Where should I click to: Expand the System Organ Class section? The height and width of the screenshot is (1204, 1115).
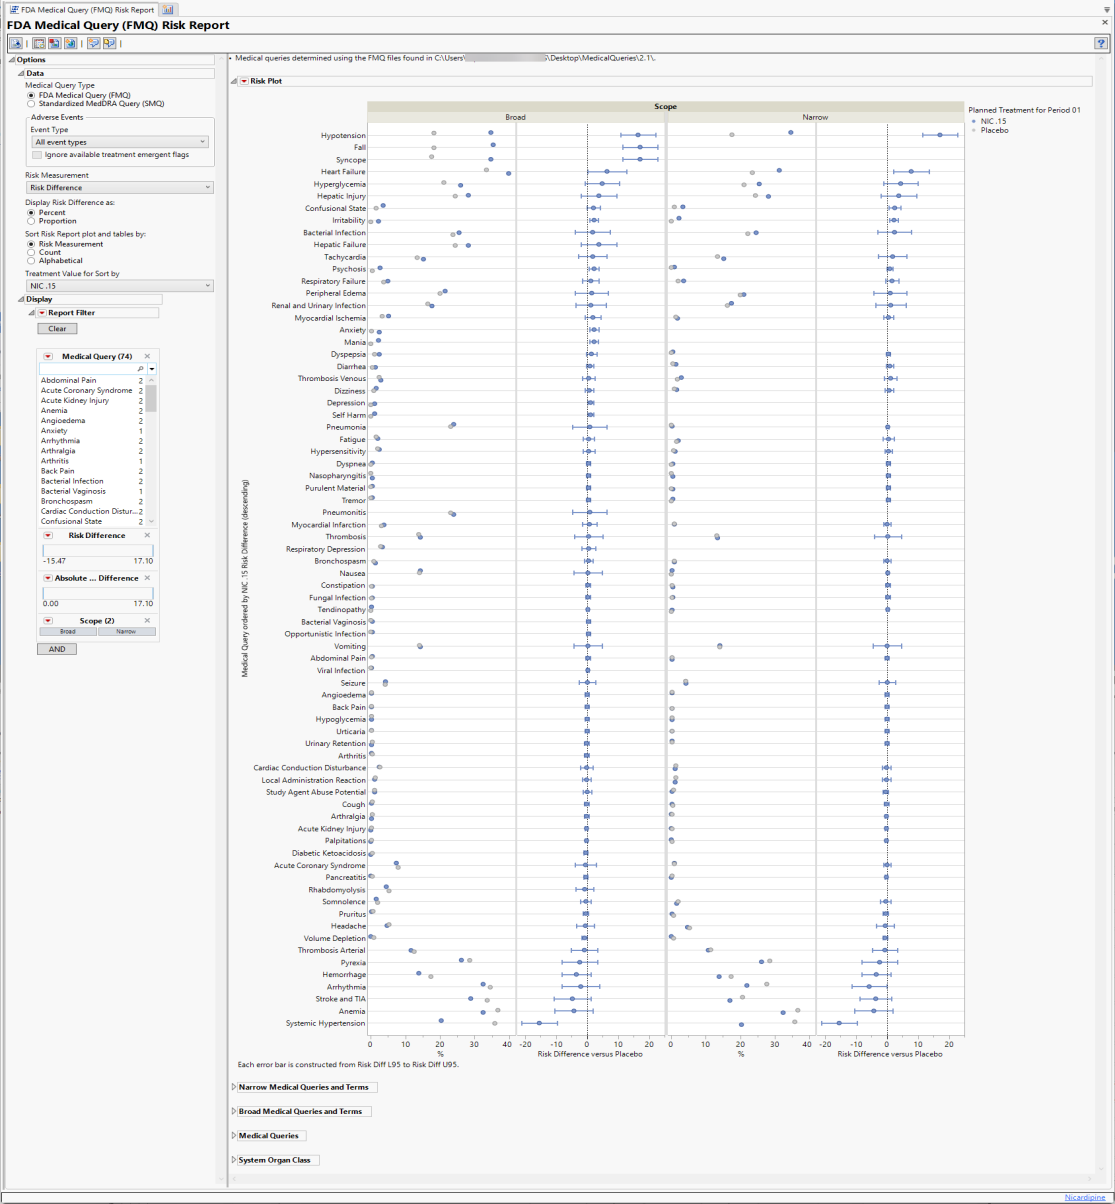coord(234,1160)
